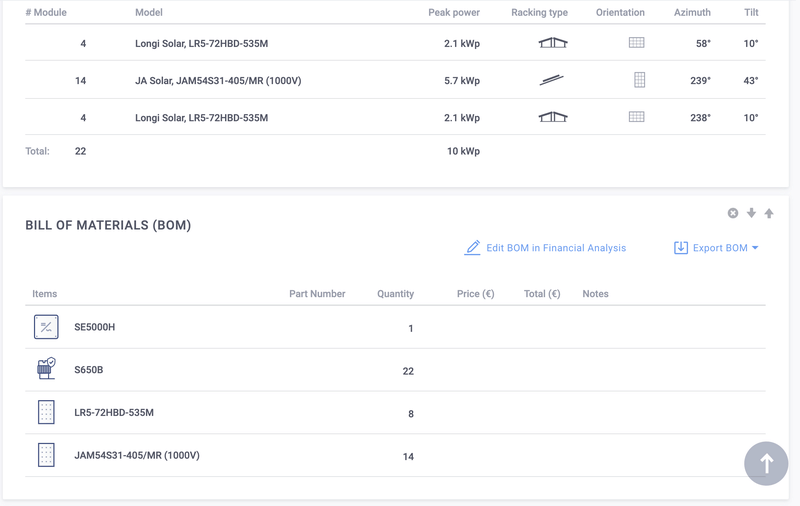Viewport: 800px width, 506px height.
Task: Click the SE5000H inverter icon
Action: point(46,327)
